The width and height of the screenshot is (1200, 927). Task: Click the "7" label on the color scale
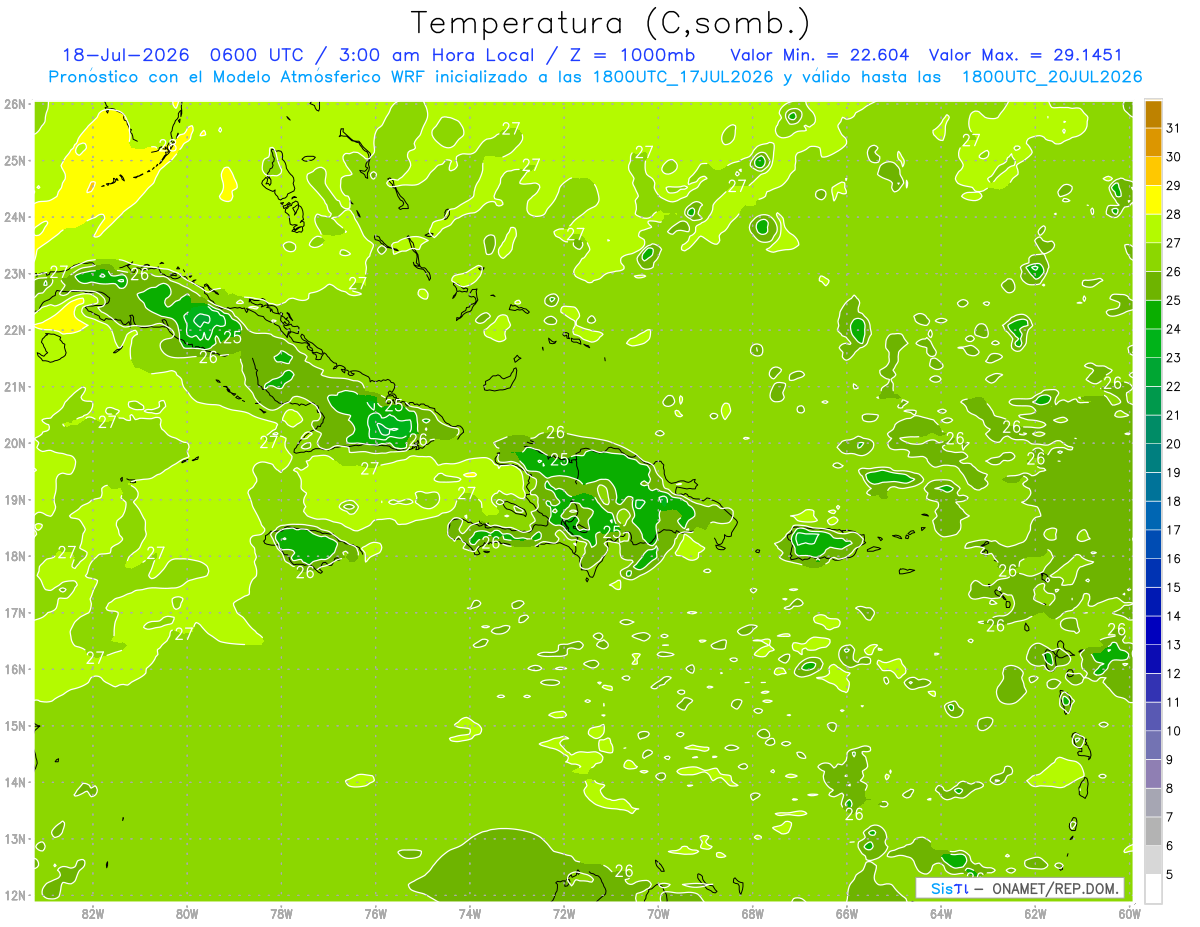coord(1170,817)
